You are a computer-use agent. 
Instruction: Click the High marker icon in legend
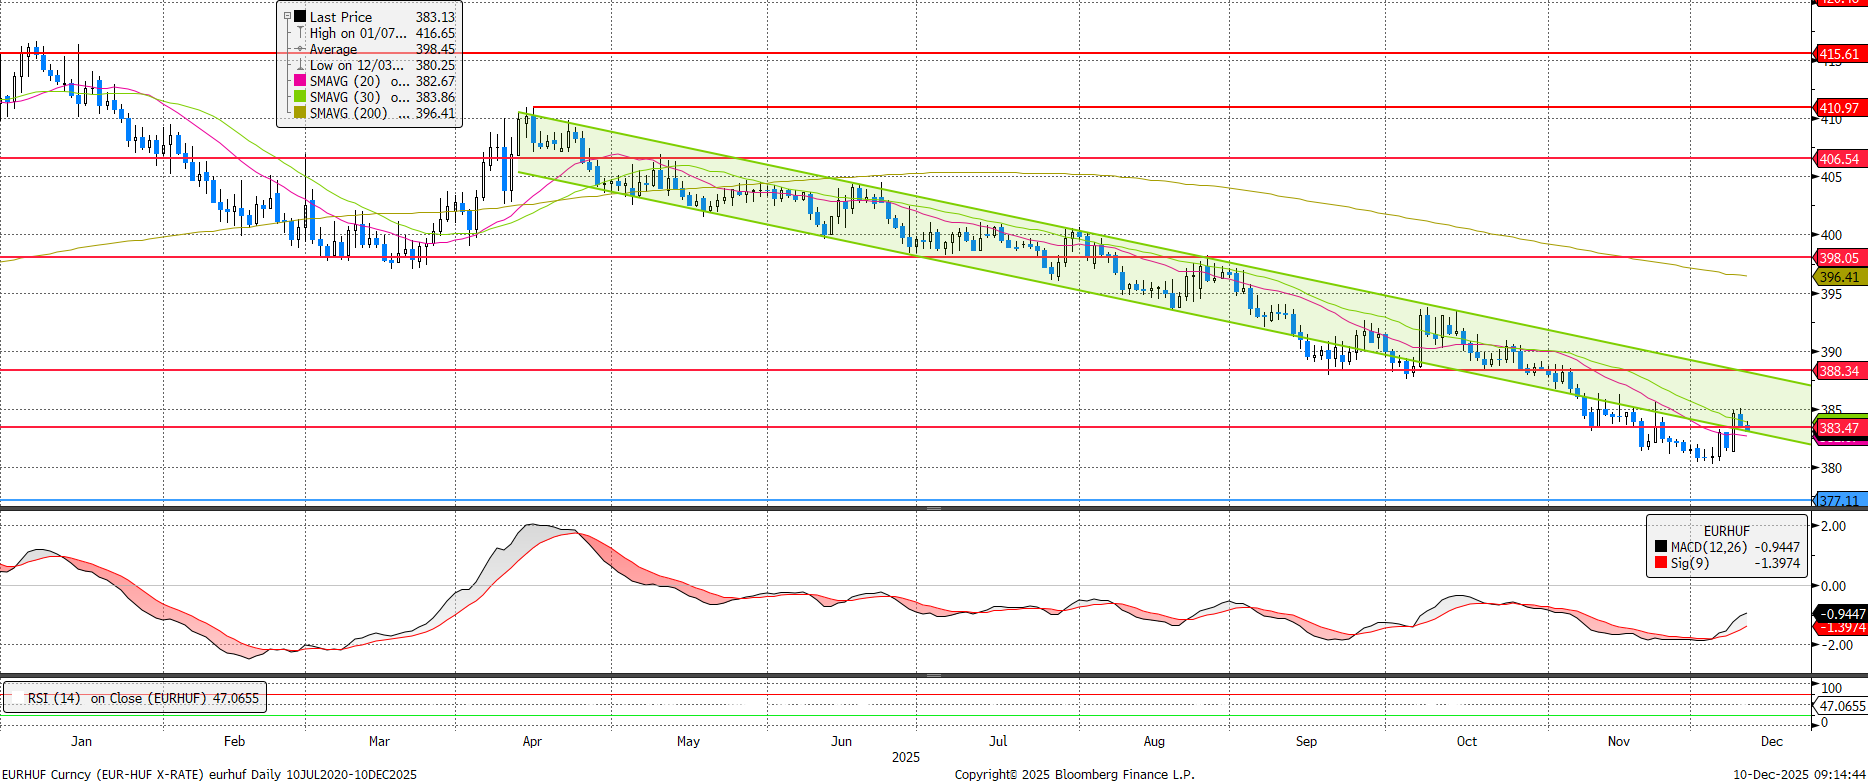300,33
